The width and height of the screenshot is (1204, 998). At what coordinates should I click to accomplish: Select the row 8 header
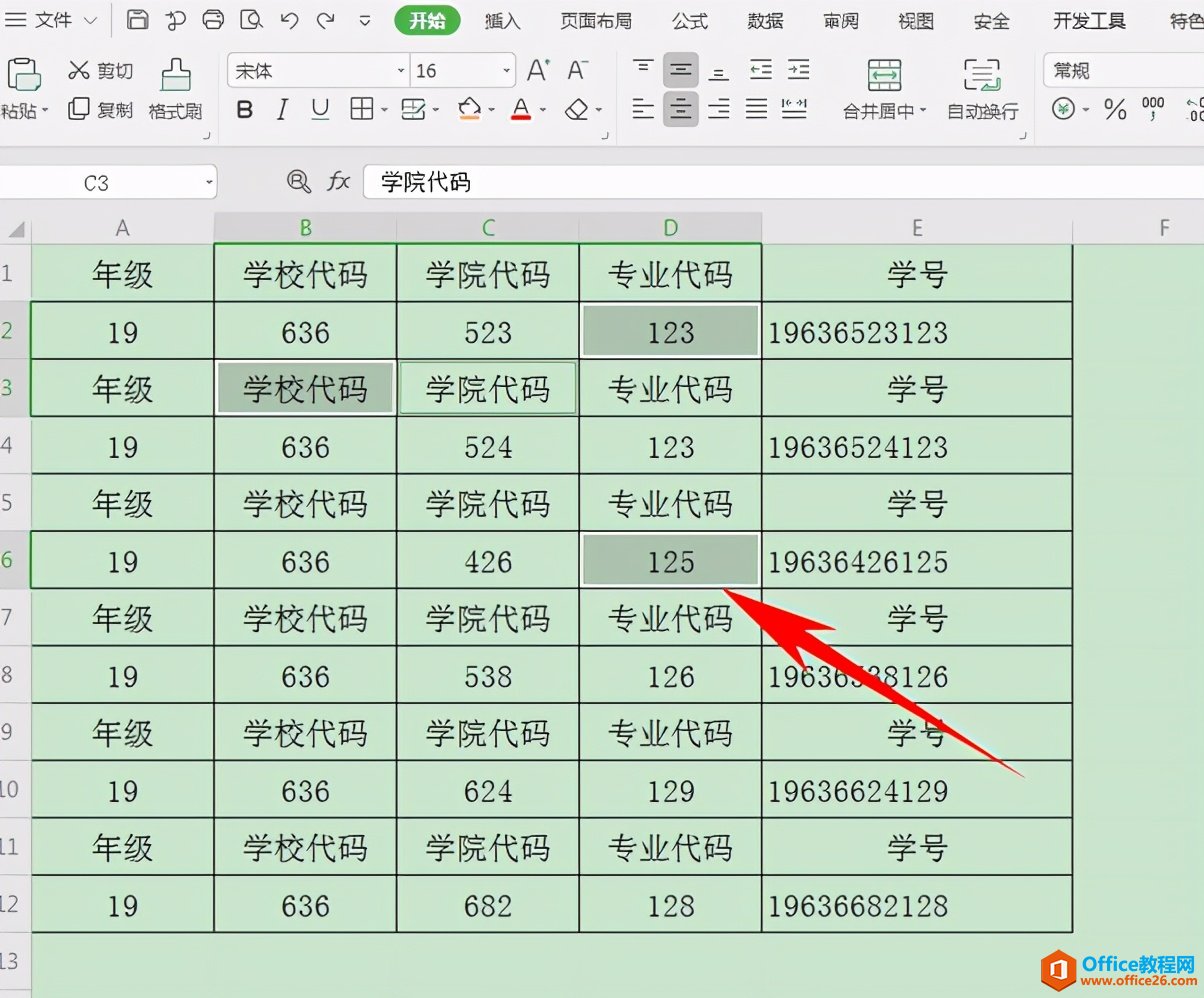[x=15, y=676]
